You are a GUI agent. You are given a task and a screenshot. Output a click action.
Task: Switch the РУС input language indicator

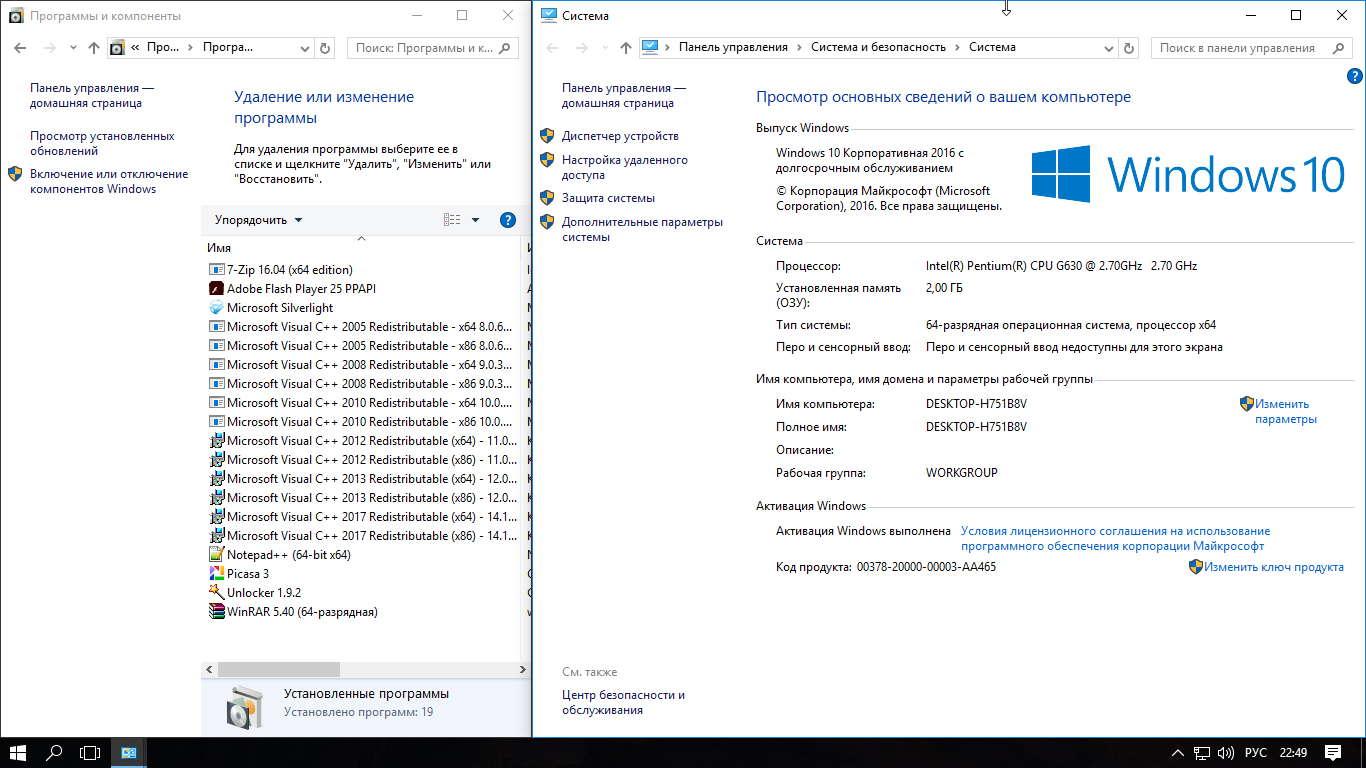(1255, 752)
